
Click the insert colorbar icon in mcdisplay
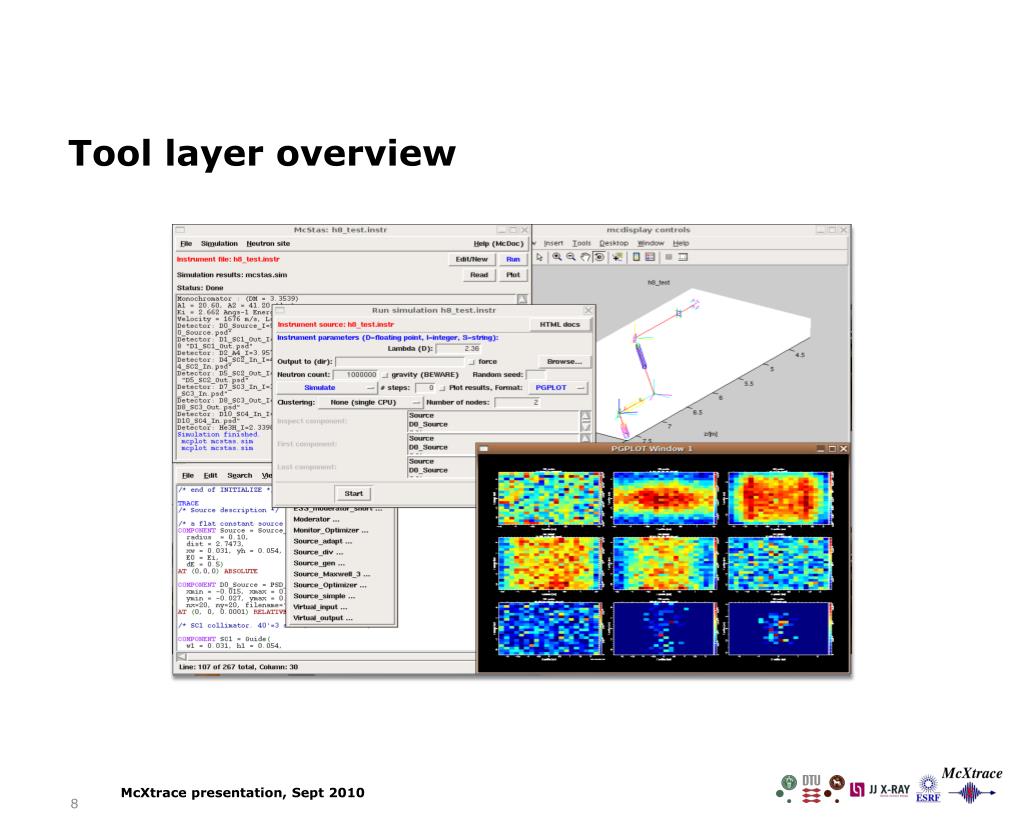[x=635, y=257]
